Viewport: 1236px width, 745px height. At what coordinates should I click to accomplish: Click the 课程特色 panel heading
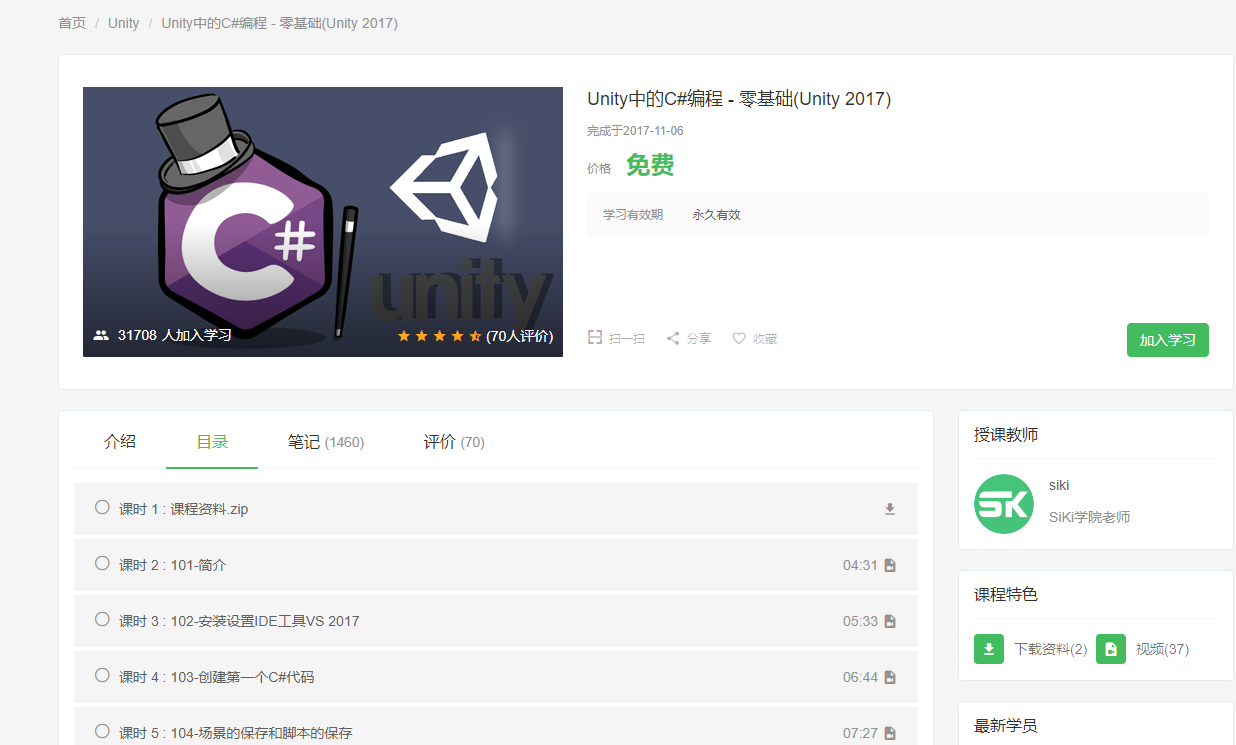[x=1006, y=595]
